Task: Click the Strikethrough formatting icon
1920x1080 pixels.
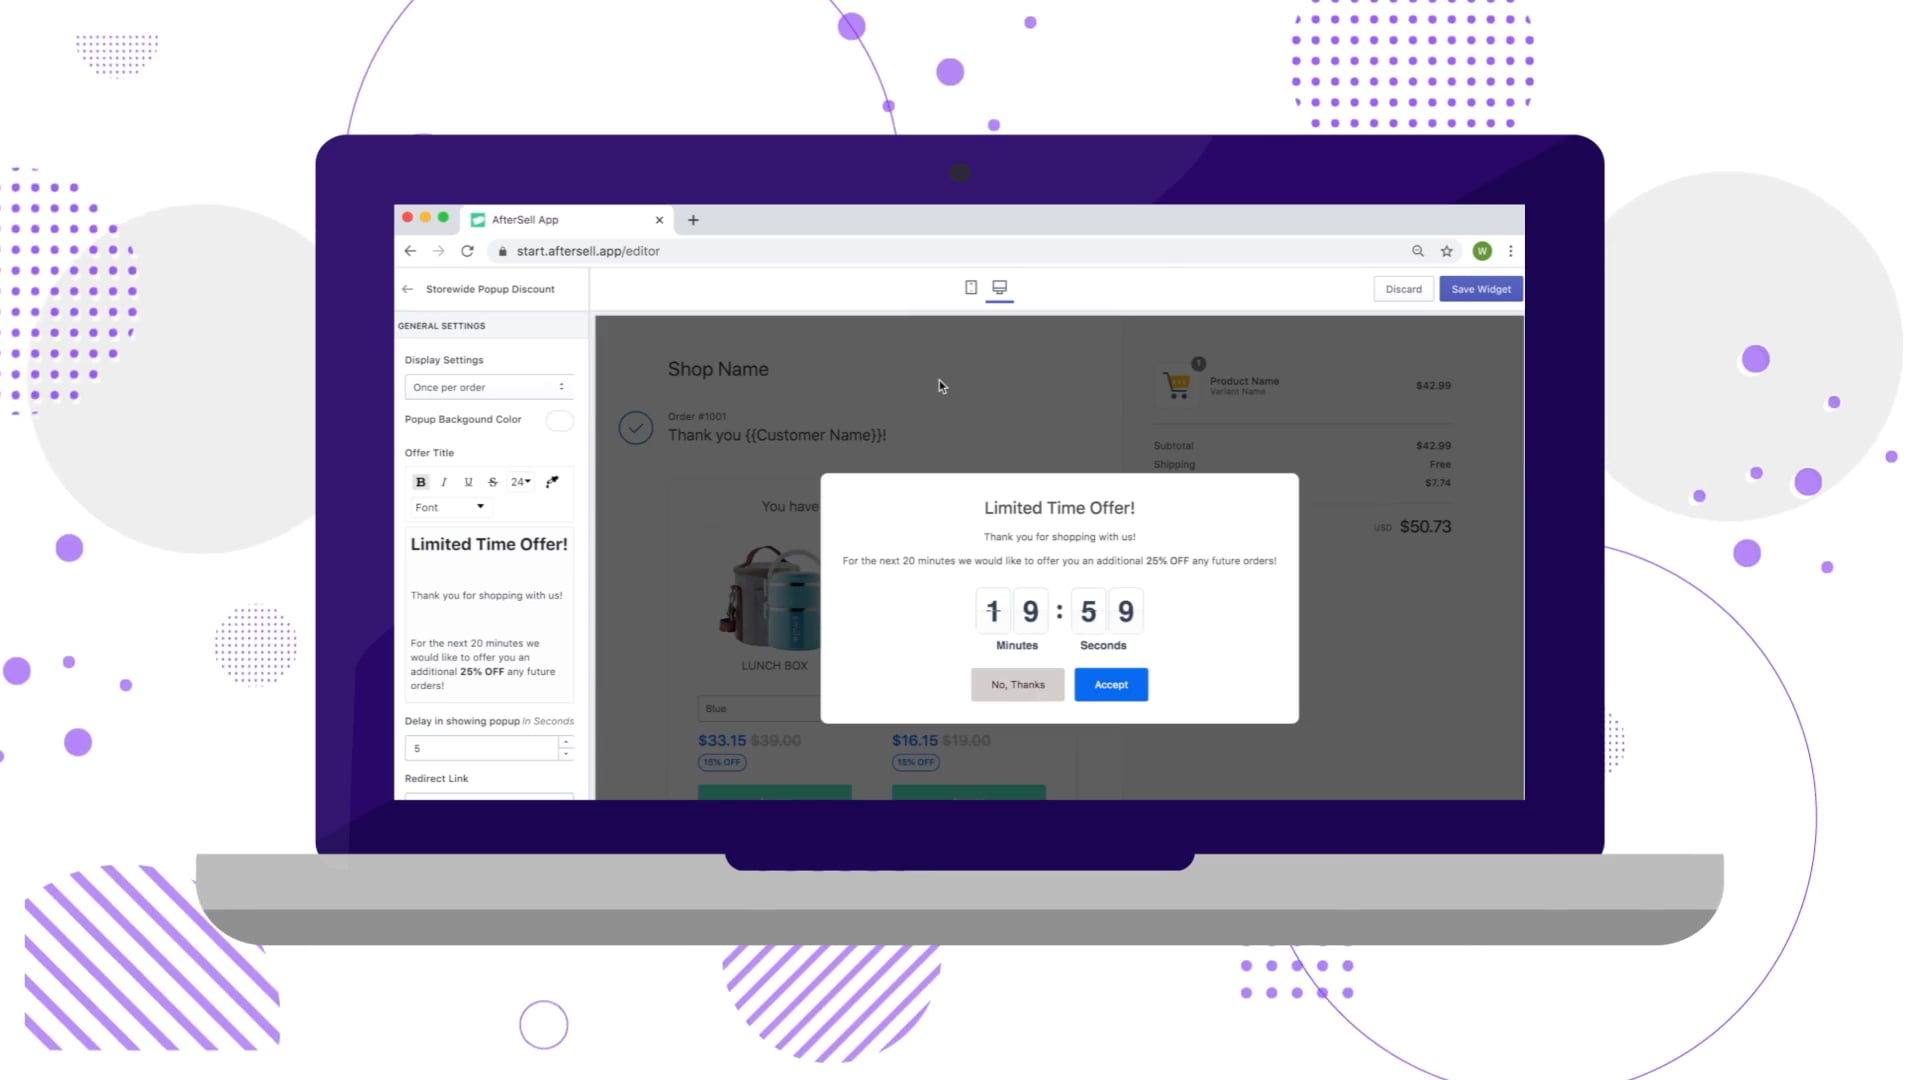Action: coord(493,481)
